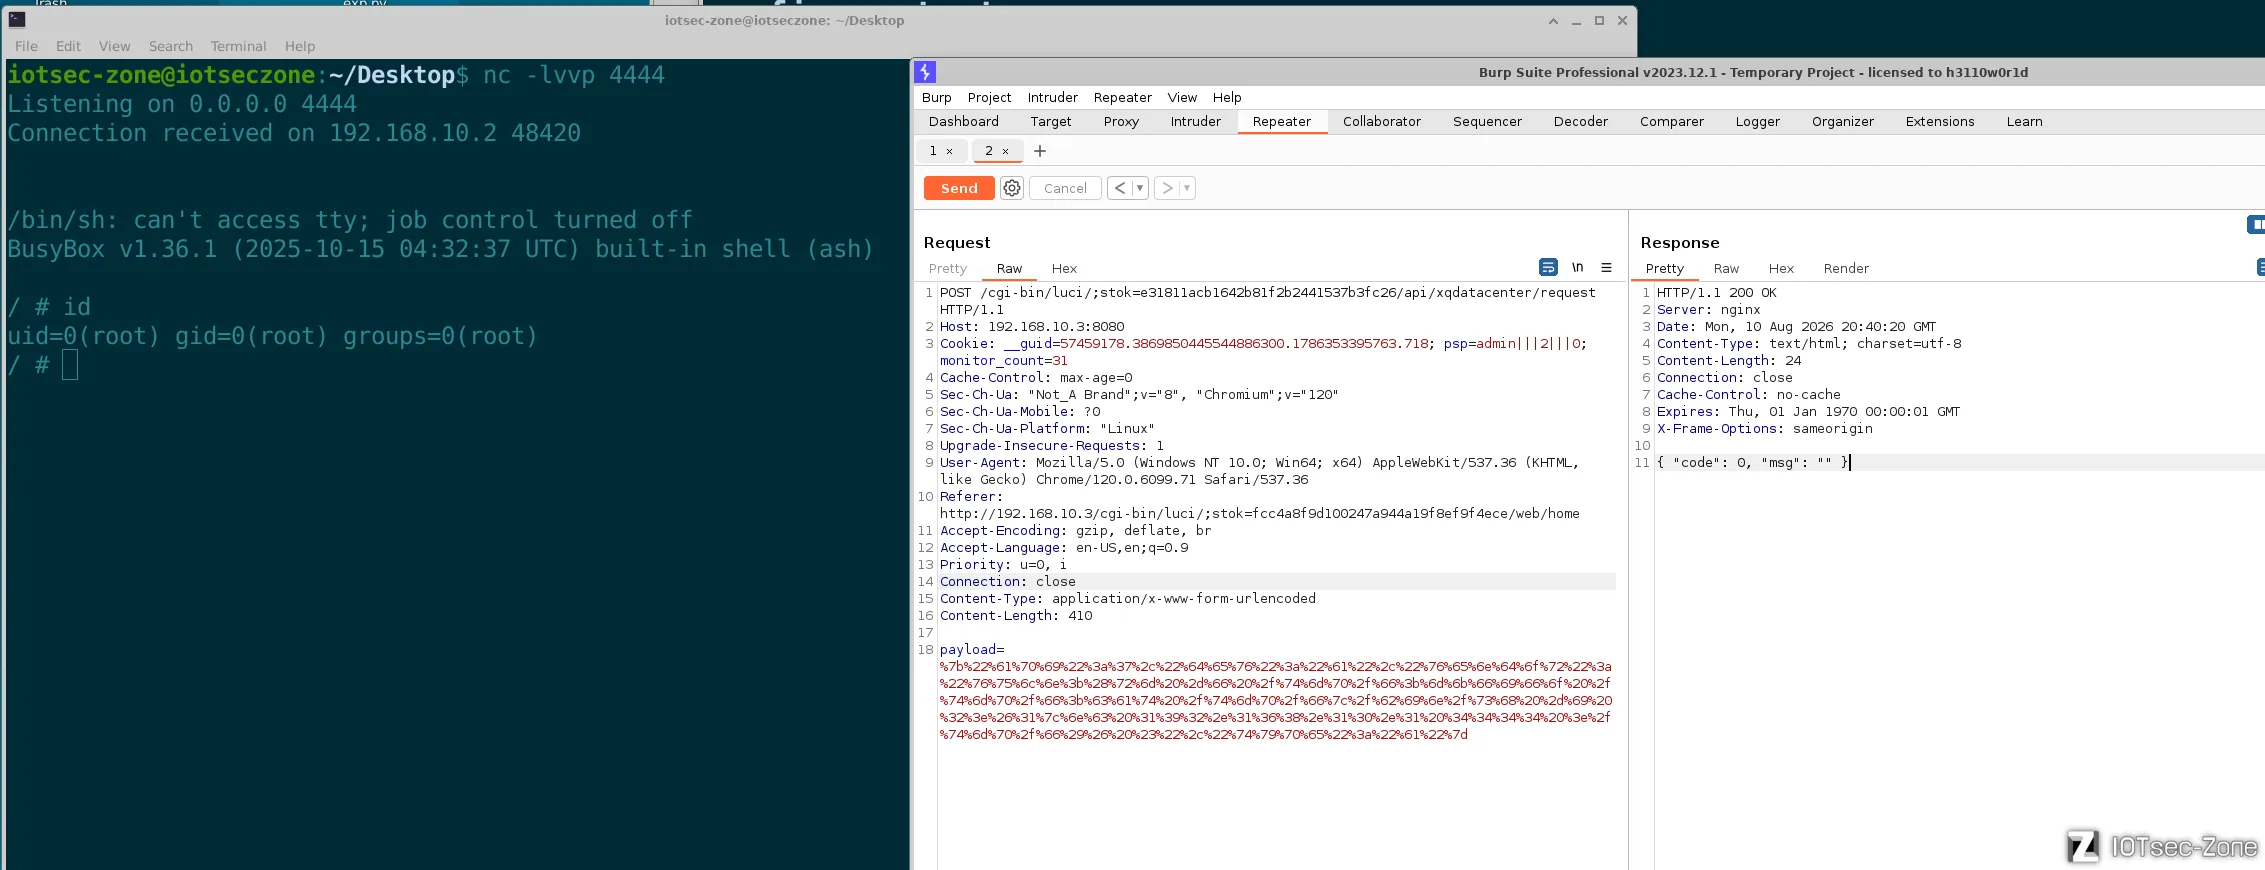This screenshot has height=870, width=2265.
Task: Open the Terminal menu in the menu bar
Action: (238, 46)
